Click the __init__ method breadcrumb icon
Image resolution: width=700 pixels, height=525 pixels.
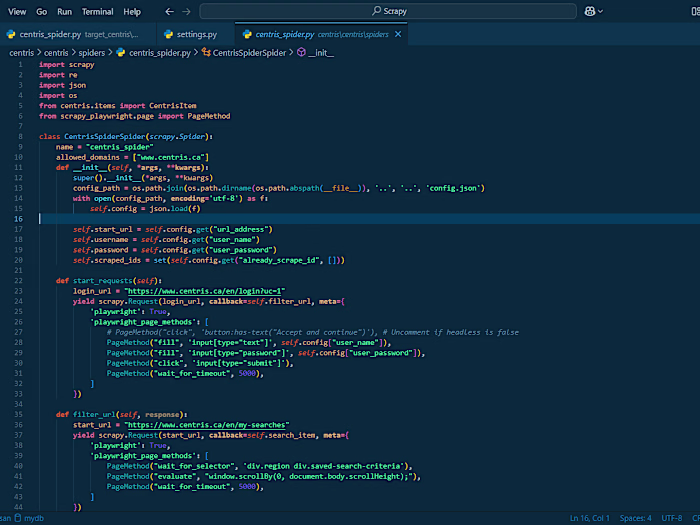tap(302, 52)
